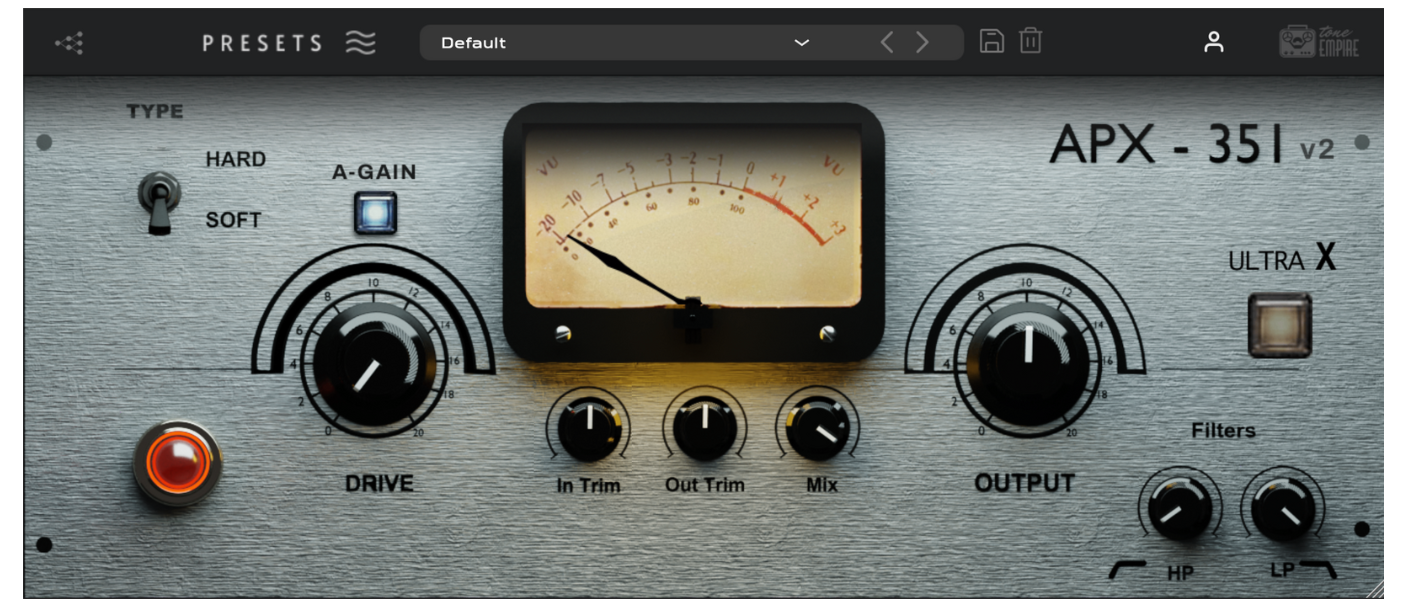The height and width of the screenshot is (607, 1412).
Task: Toggle the red power bypass button
Action: click(178, 464)
